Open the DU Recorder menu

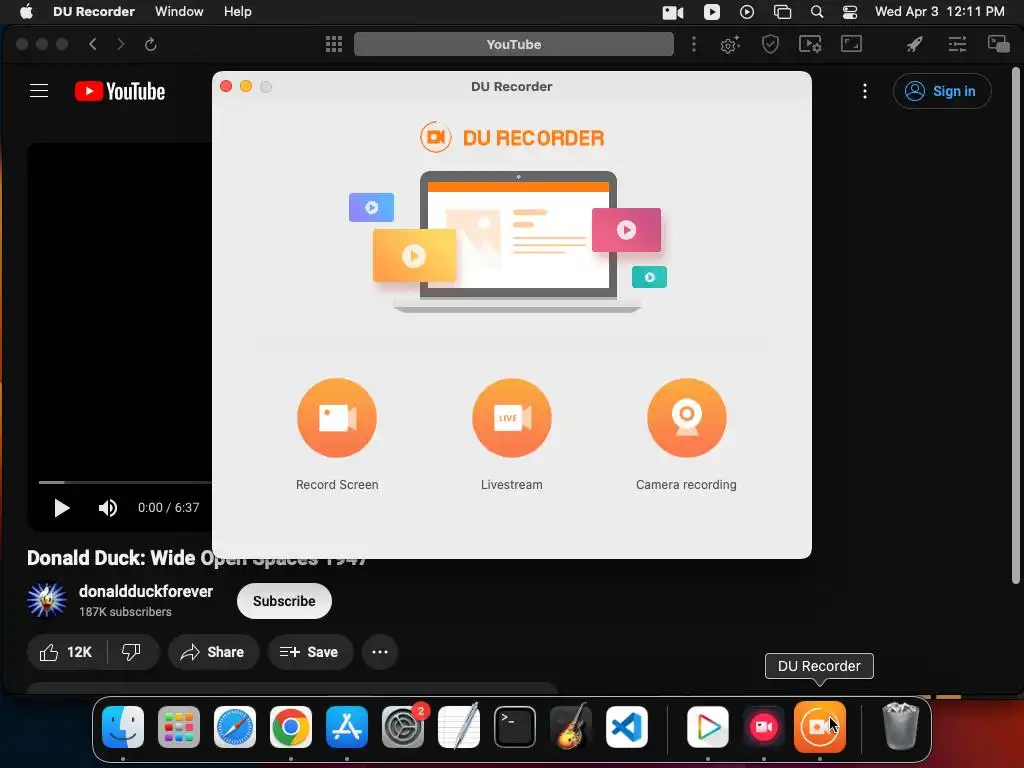point(94,12)
